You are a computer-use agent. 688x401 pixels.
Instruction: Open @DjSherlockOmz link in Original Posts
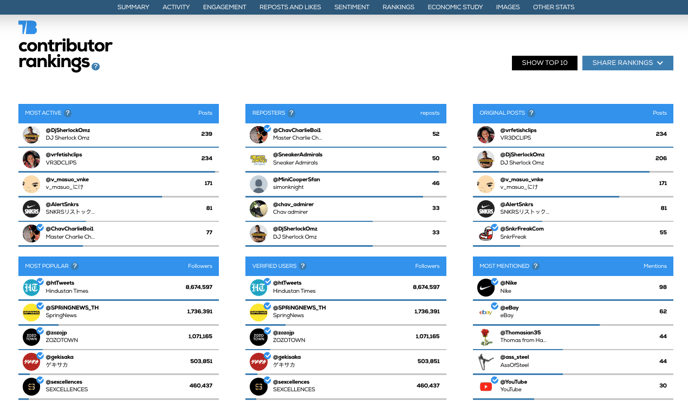point(522,154)
